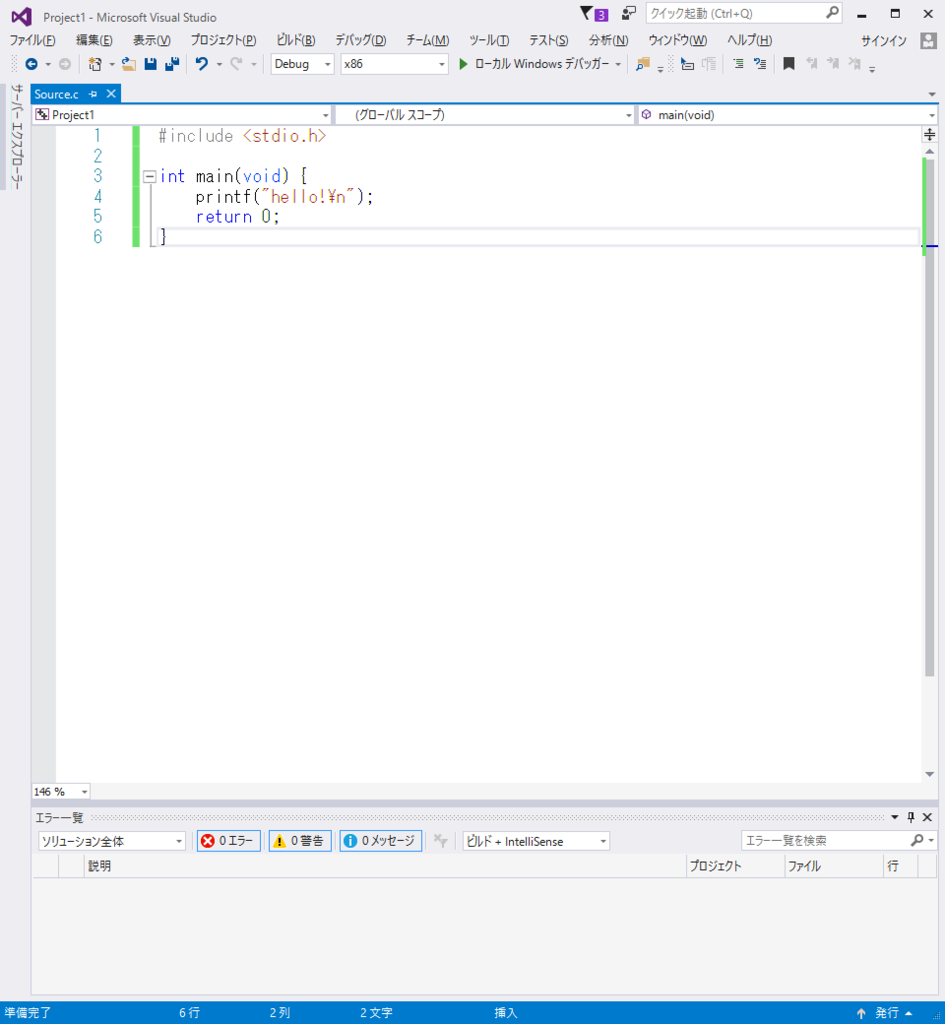945x1024 pixels.
Task: Sort the error list by 説明 column
Action: coord(385,866)
